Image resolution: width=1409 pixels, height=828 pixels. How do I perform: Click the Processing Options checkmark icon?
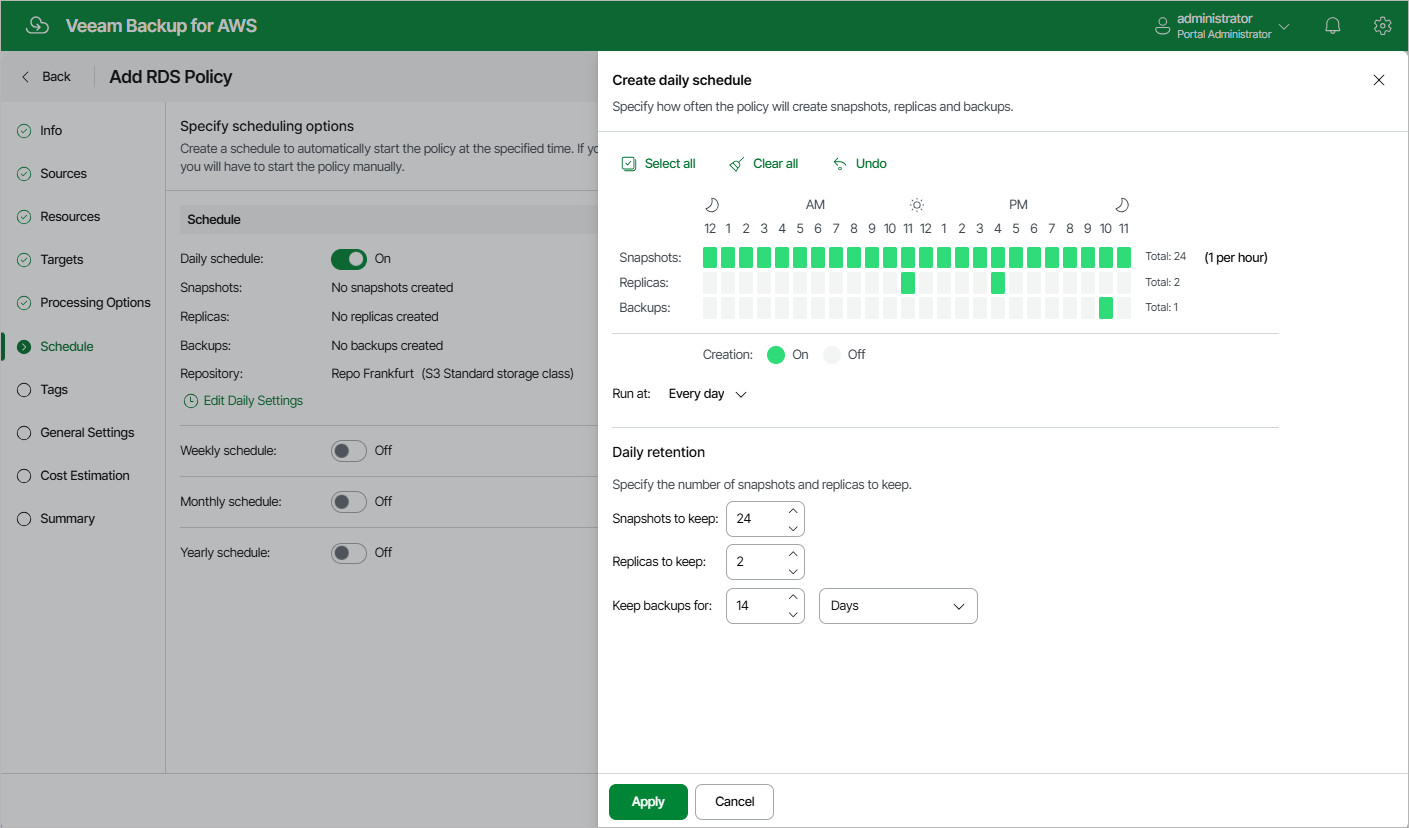(x=24, y=303)
